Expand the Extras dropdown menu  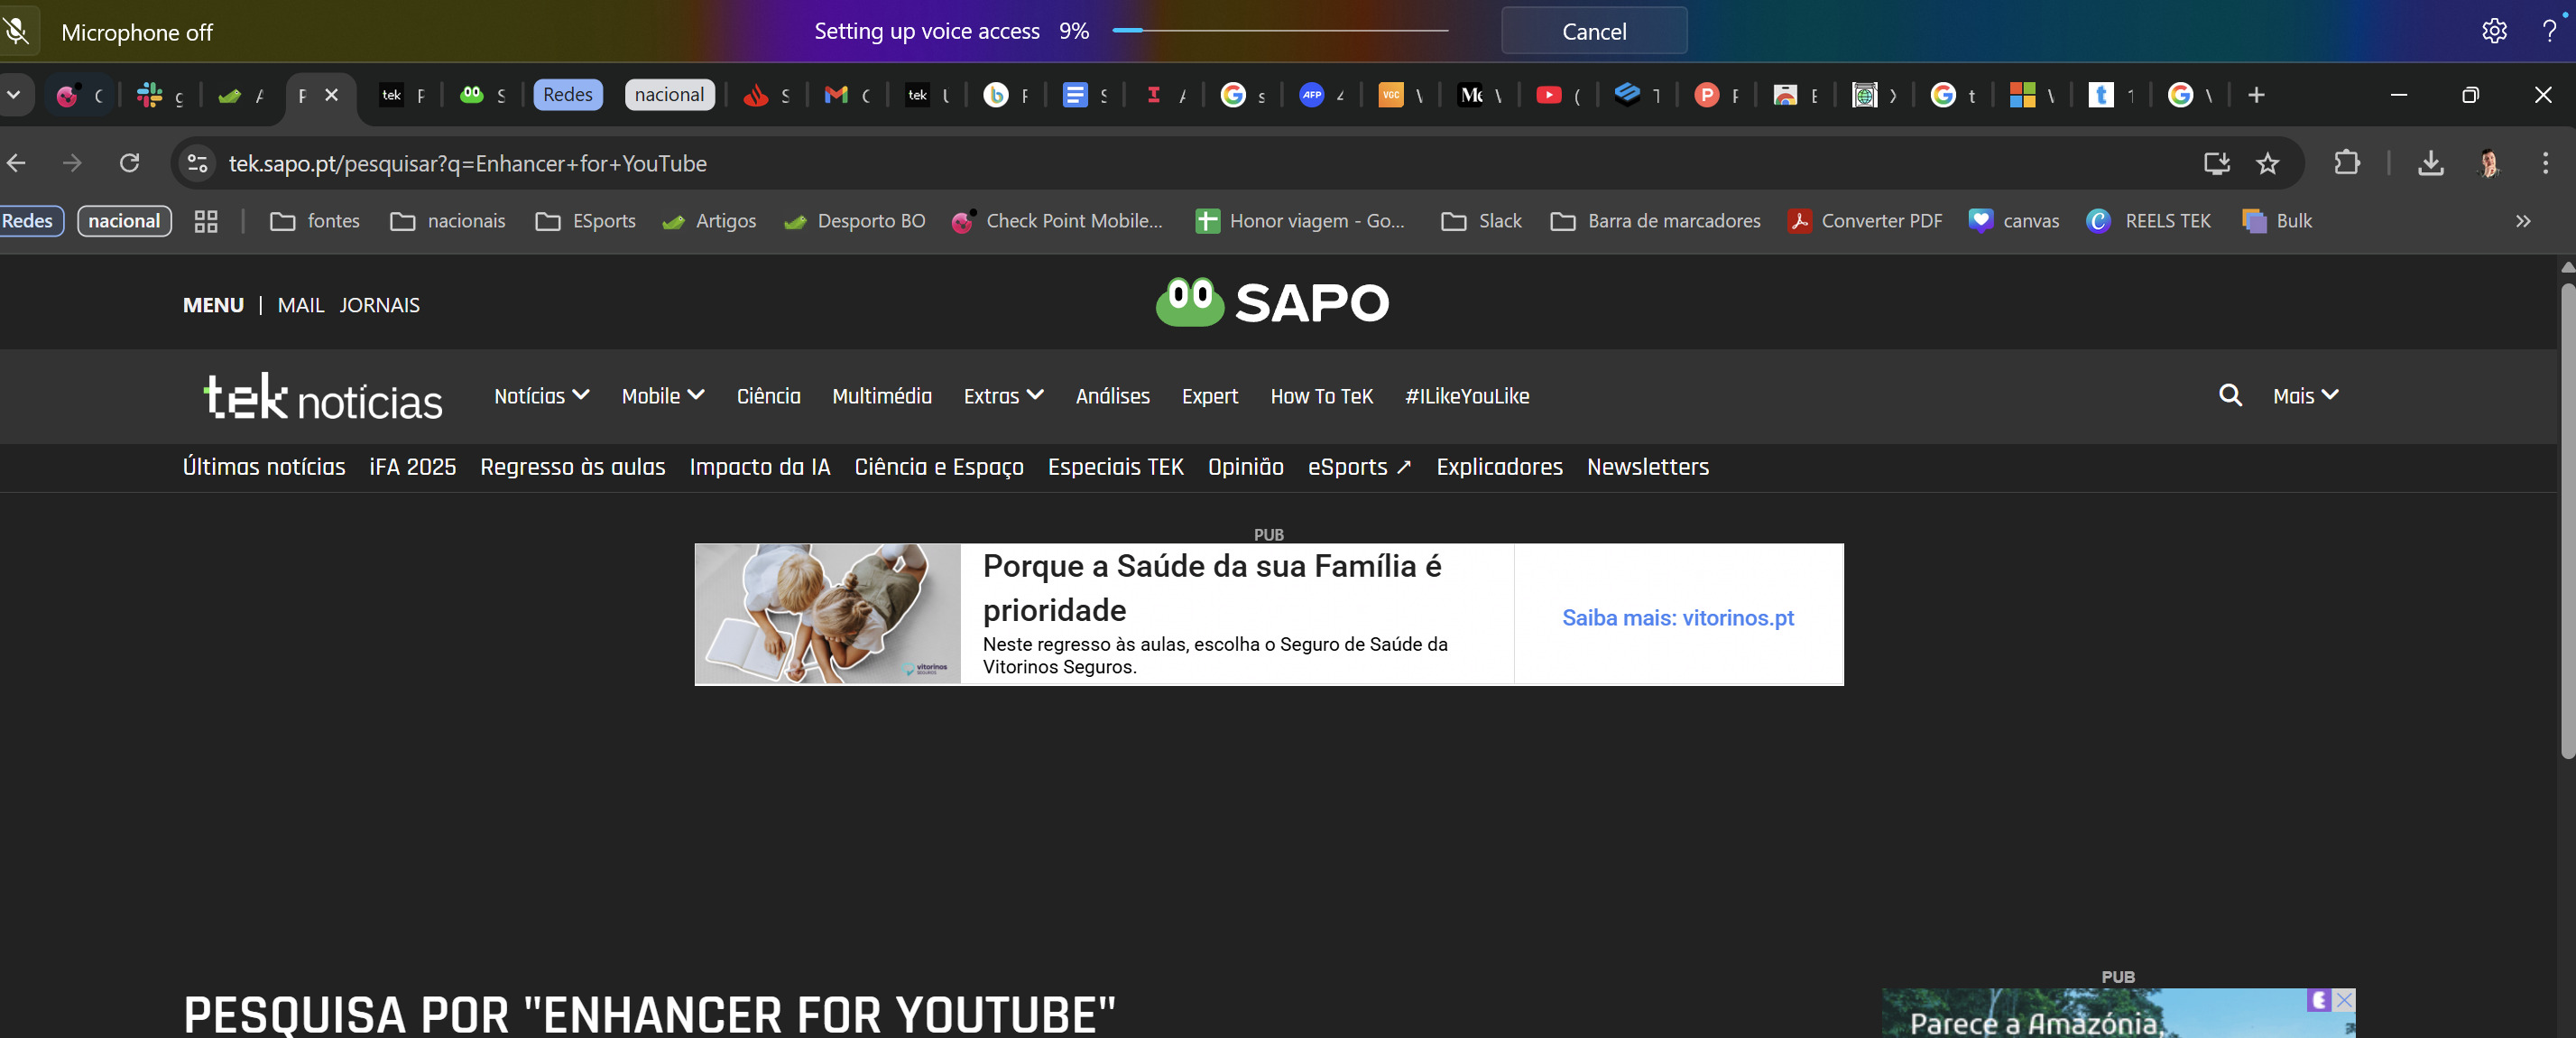[1003, 396]
